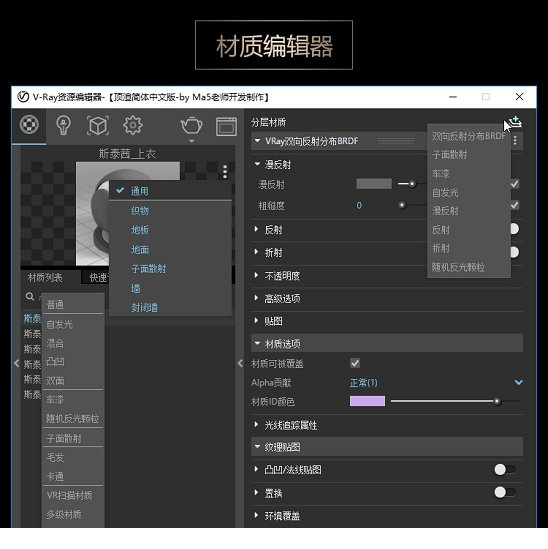Collapse the 漫反射 section

pyautogui.click(x=257, y=164)
